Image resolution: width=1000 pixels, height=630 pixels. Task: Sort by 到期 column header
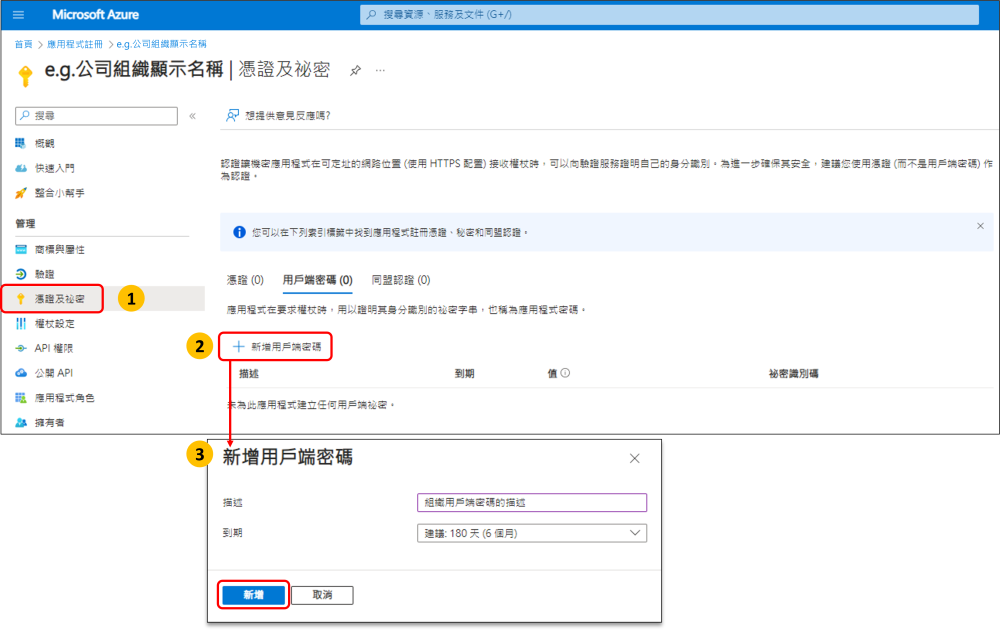tap(464, 374)
